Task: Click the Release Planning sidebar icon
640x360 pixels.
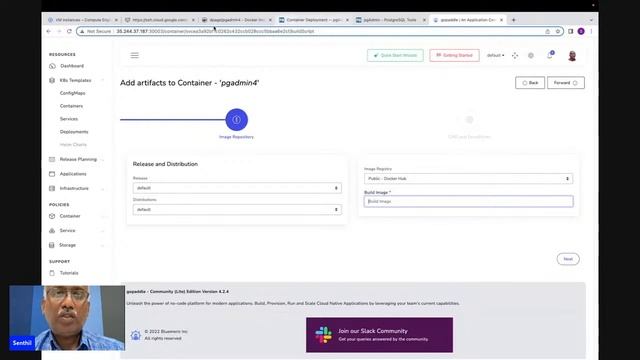Action: point(52,159)
